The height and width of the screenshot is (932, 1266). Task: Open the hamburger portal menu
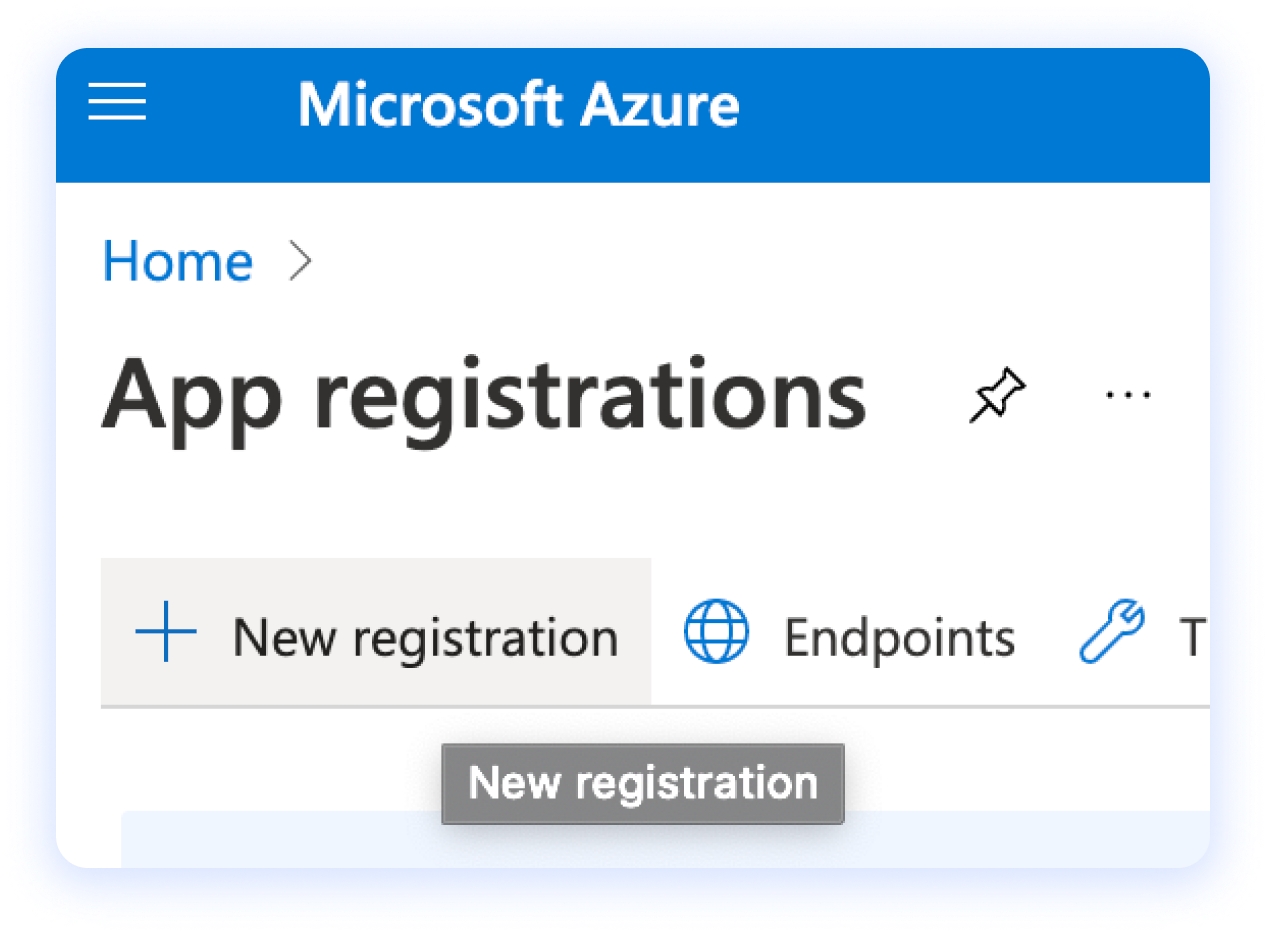117,103
